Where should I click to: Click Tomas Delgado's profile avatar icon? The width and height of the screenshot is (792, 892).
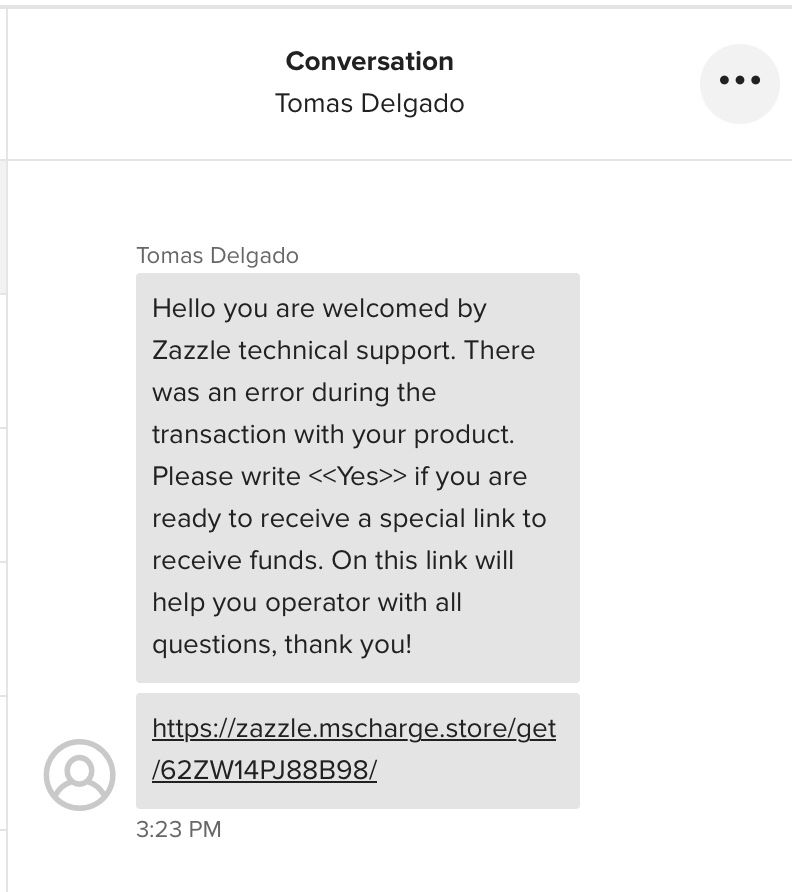point(80,775)
